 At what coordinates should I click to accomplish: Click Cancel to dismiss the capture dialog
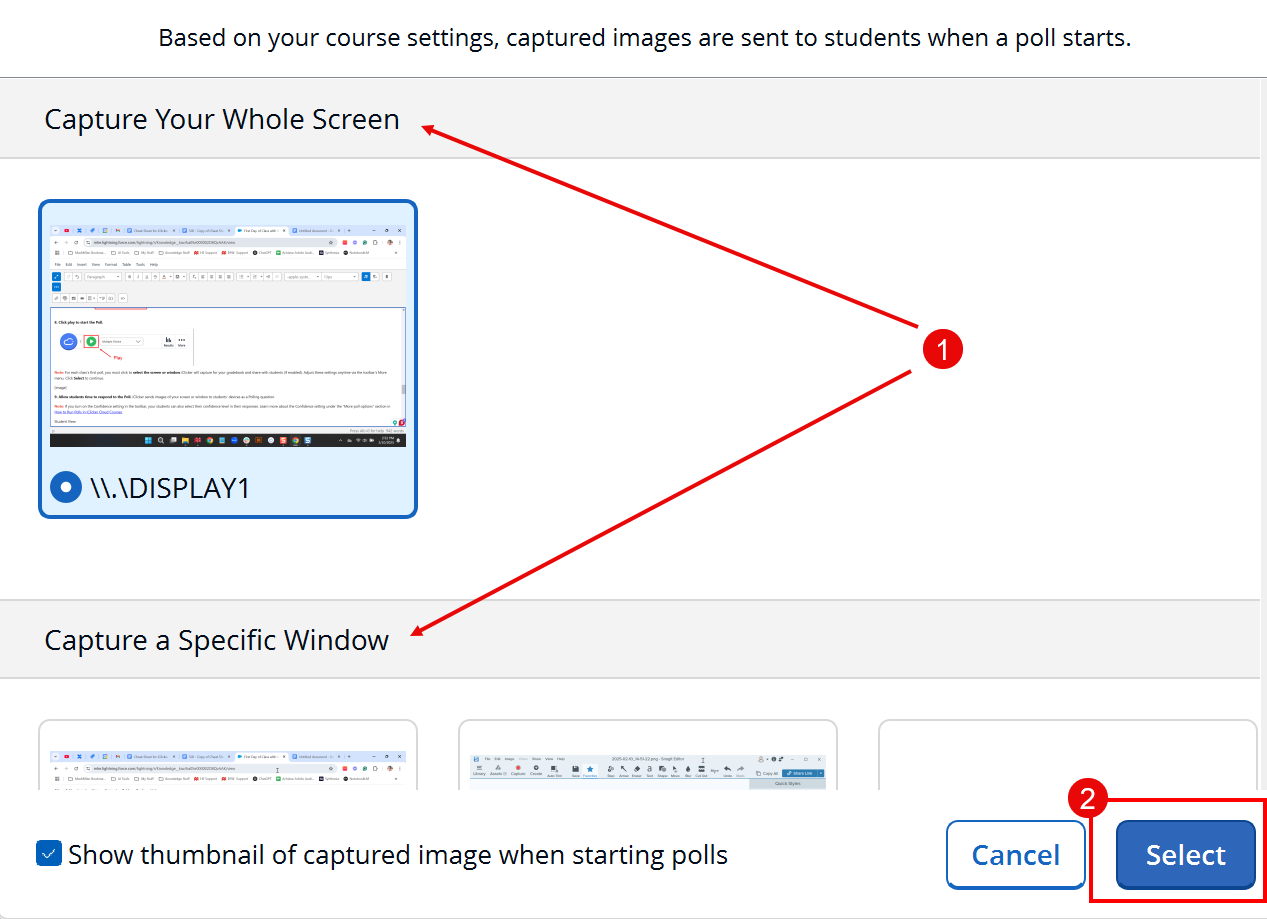click(1015, 855)
